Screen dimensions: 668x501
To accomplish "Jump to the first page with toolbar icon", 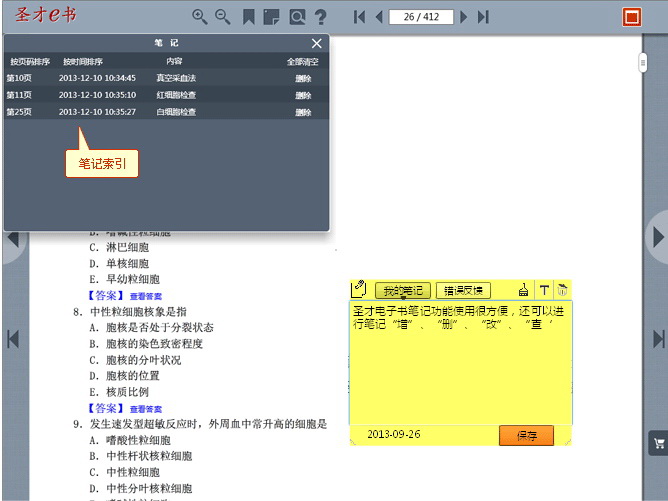I will (359, 17).
